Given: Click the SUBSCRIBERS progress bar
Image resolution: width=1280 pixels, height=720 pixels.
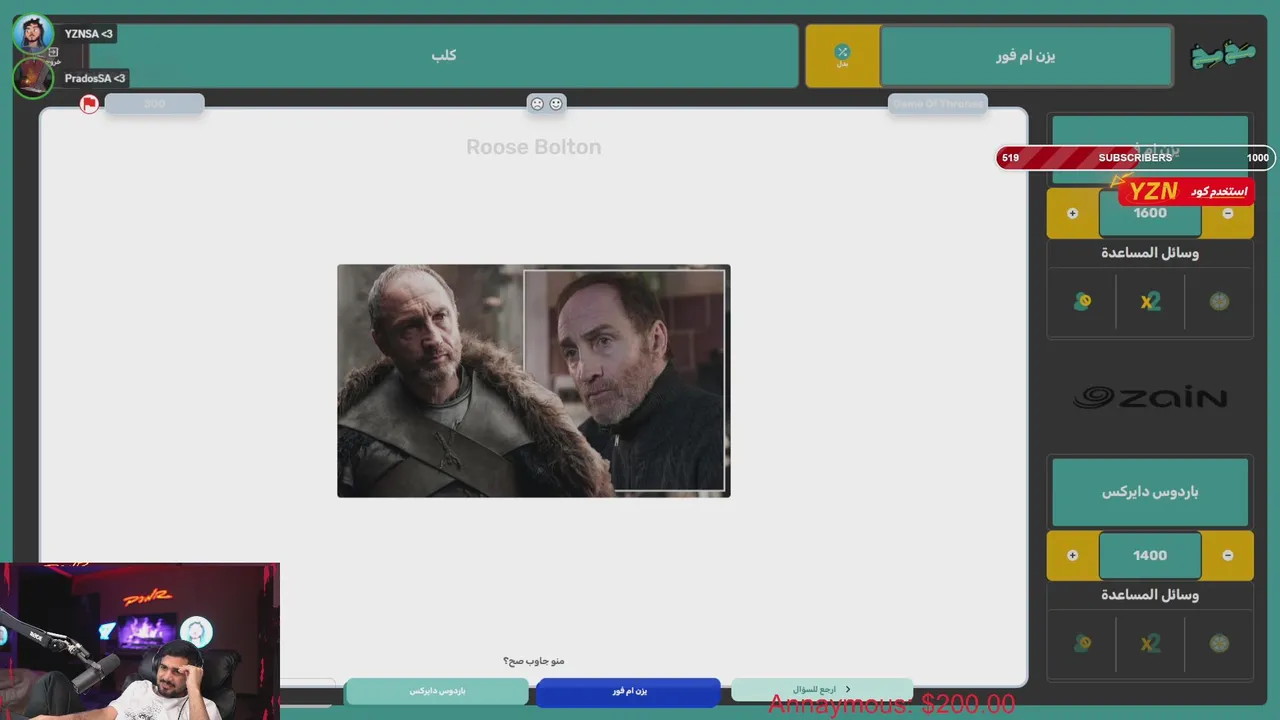Looking at the screenshot, I should tap(1134, 158).
